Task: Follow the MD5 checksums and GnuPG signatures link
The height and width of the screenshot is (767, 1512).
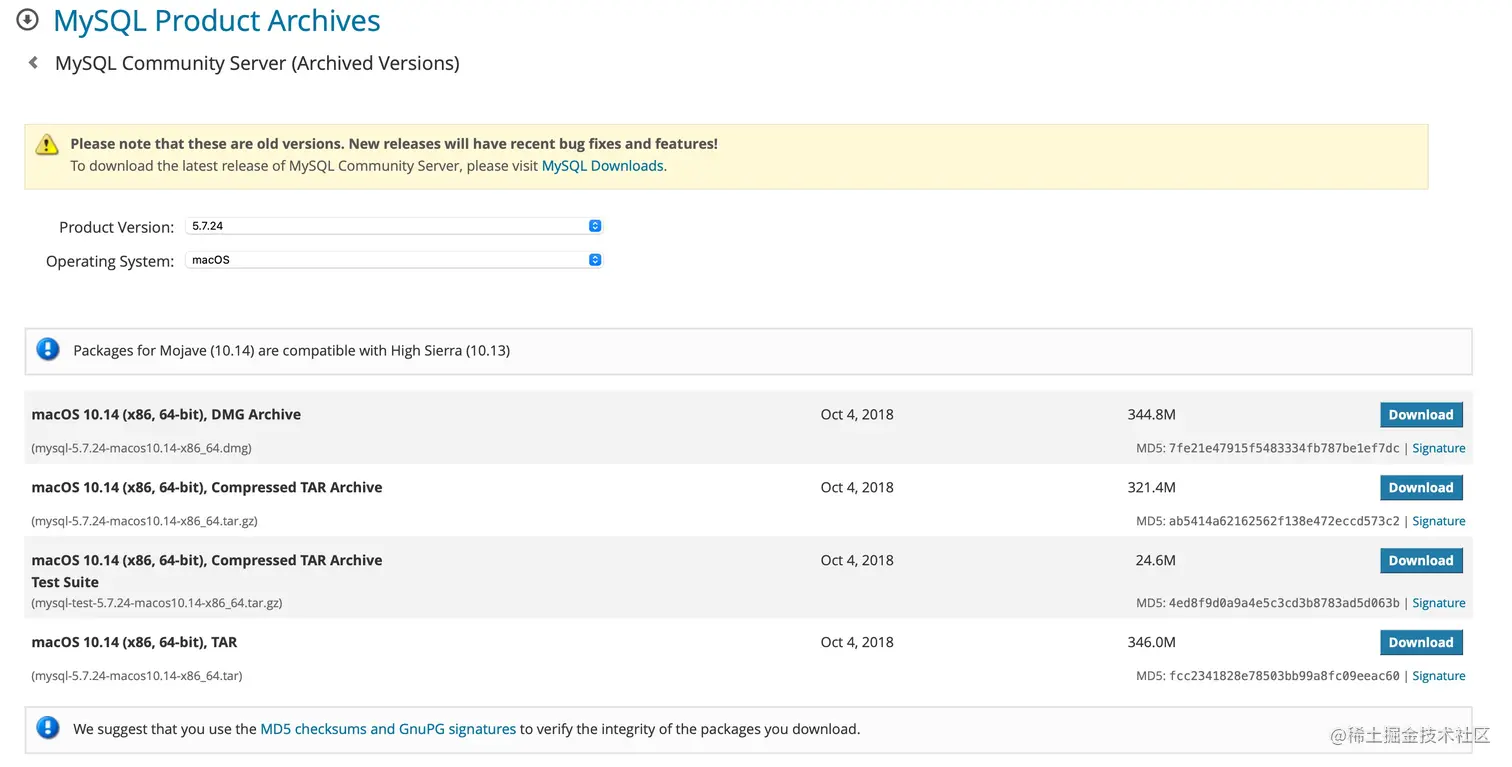Action: click(x=388, y=729)
